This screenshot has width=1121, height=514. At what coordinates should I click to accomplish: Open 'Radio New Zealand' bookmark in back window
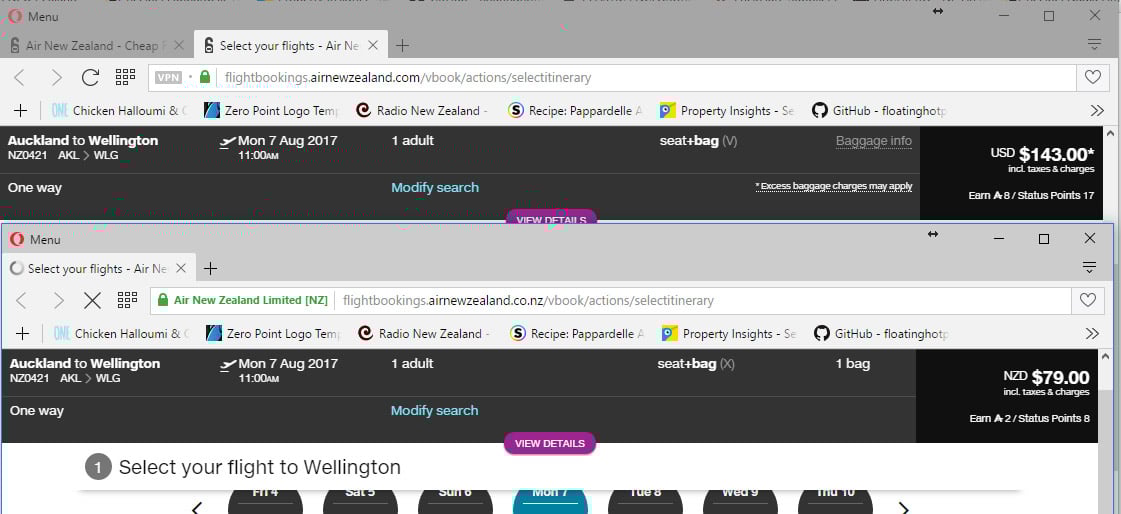pos(423,111)
